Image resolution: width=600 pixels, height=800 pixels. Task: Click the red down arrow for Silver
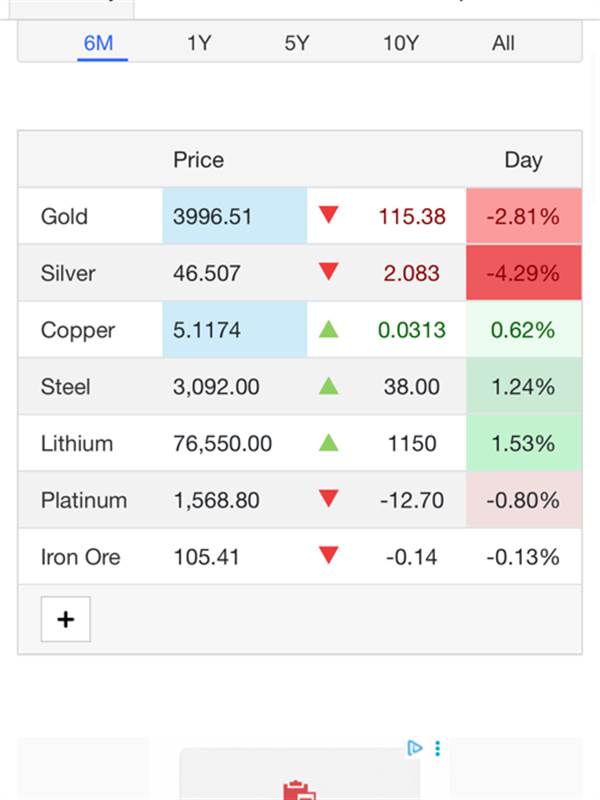pos(329,272)
